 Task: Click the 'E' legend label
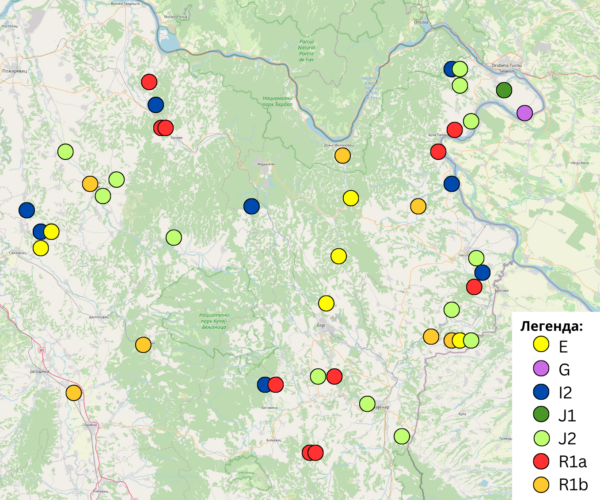563,347
